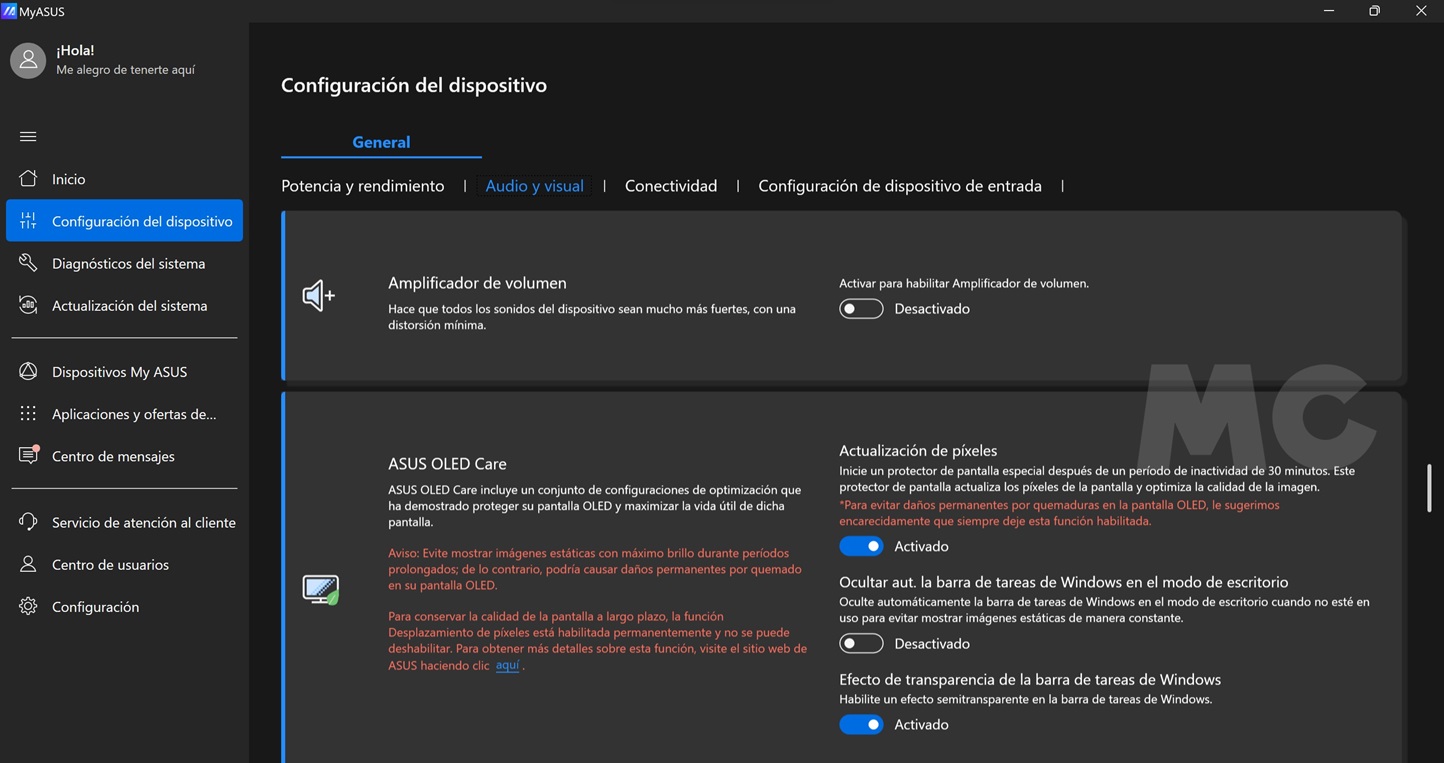Select Potencia y rendimiento section
This screenshot has width=1444, height=763.
tap(362, 186)
